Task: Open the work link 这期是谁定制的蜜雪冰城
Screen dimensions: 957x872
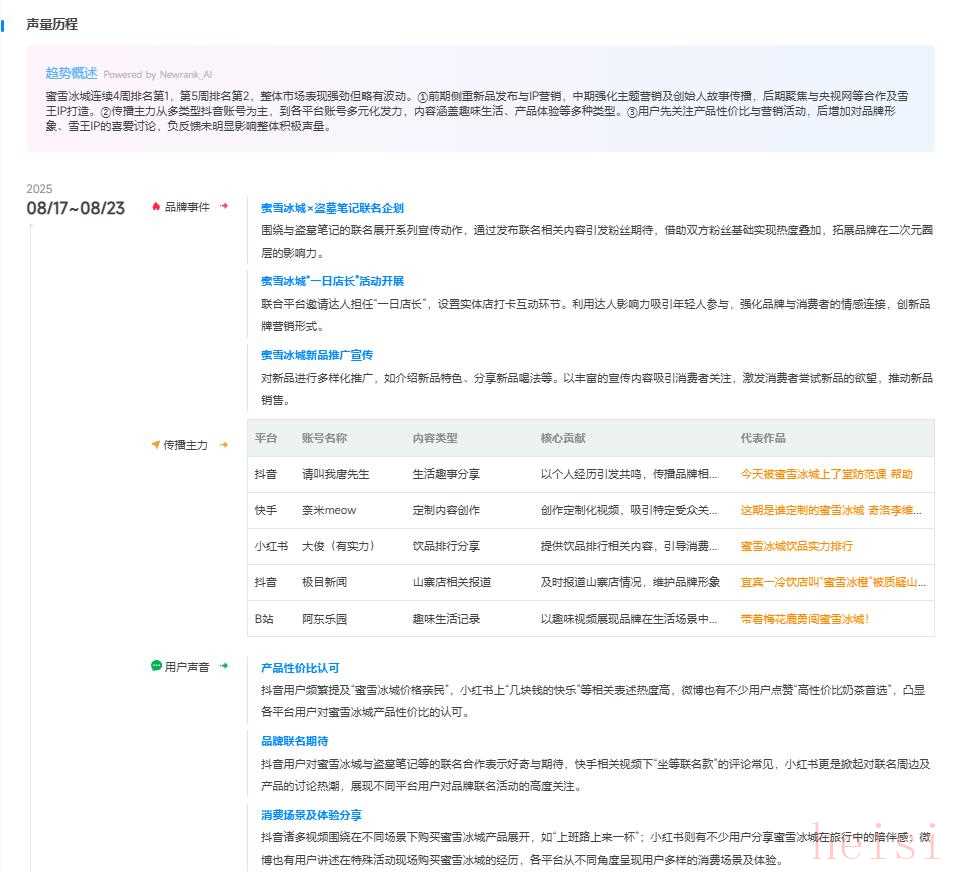Action: tap(831, 510)
